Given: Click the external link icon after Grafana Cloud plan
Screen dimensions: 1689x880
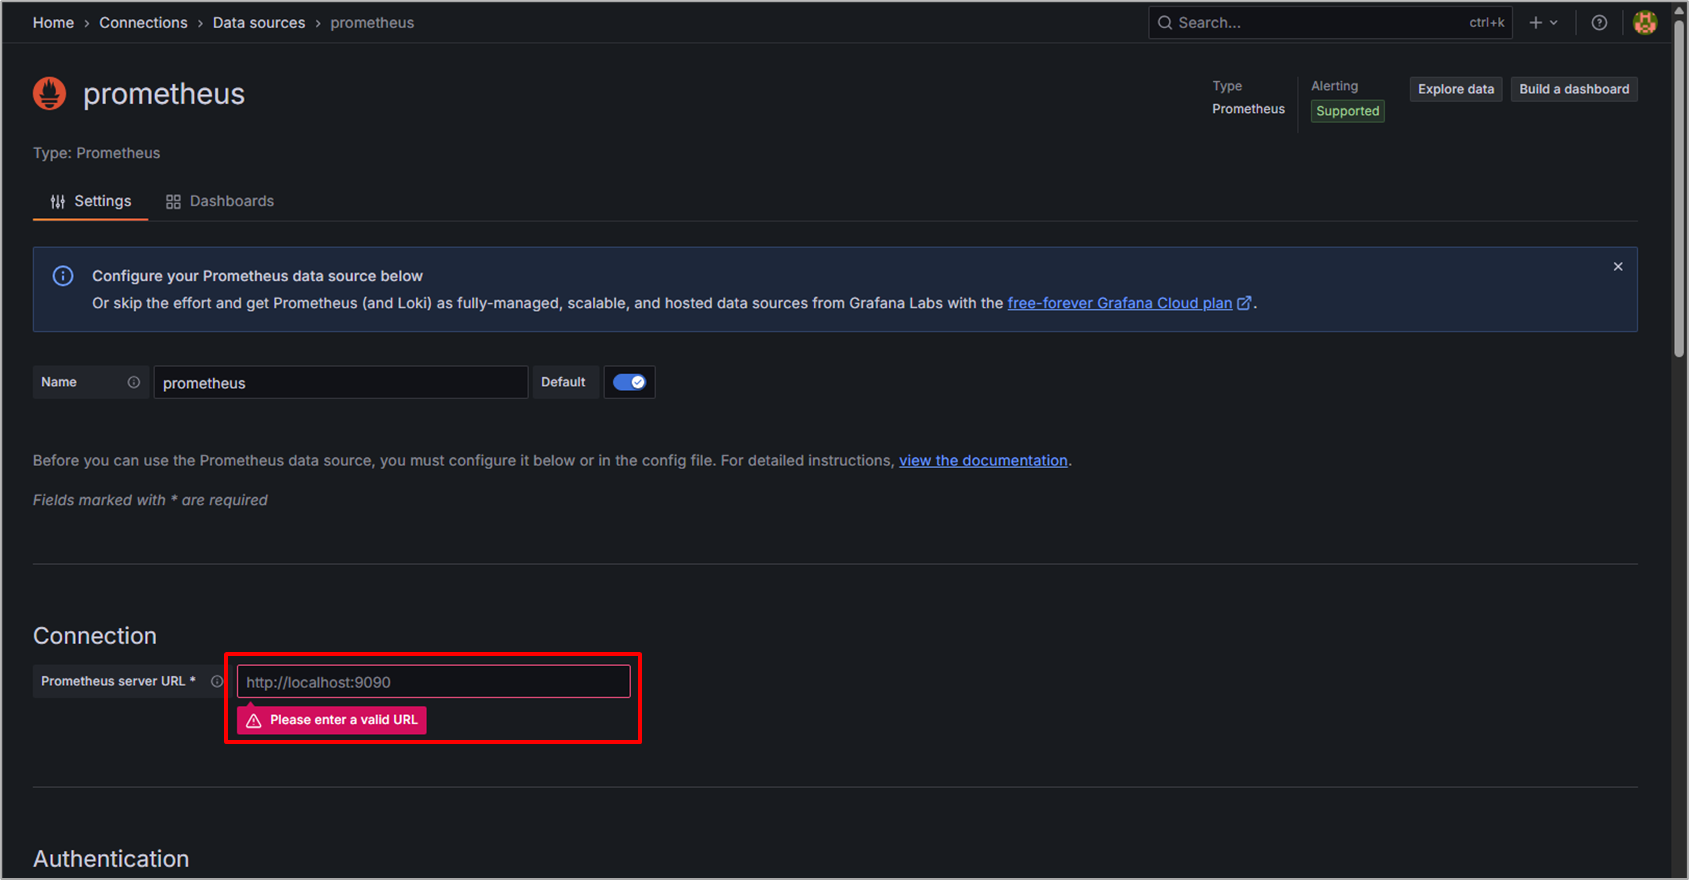Looking at the screenshot, I should (x=1244, y=303).
